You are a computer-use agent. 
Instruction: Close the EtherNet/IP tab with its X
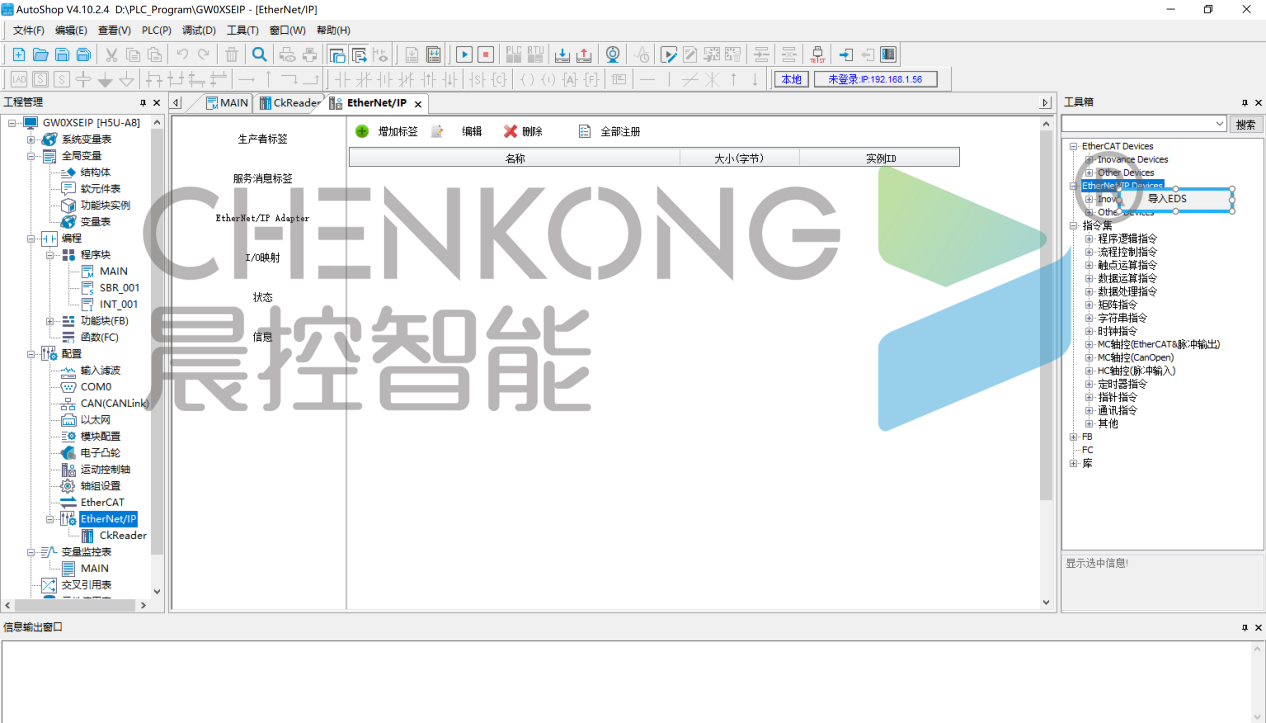coord(418,103)
